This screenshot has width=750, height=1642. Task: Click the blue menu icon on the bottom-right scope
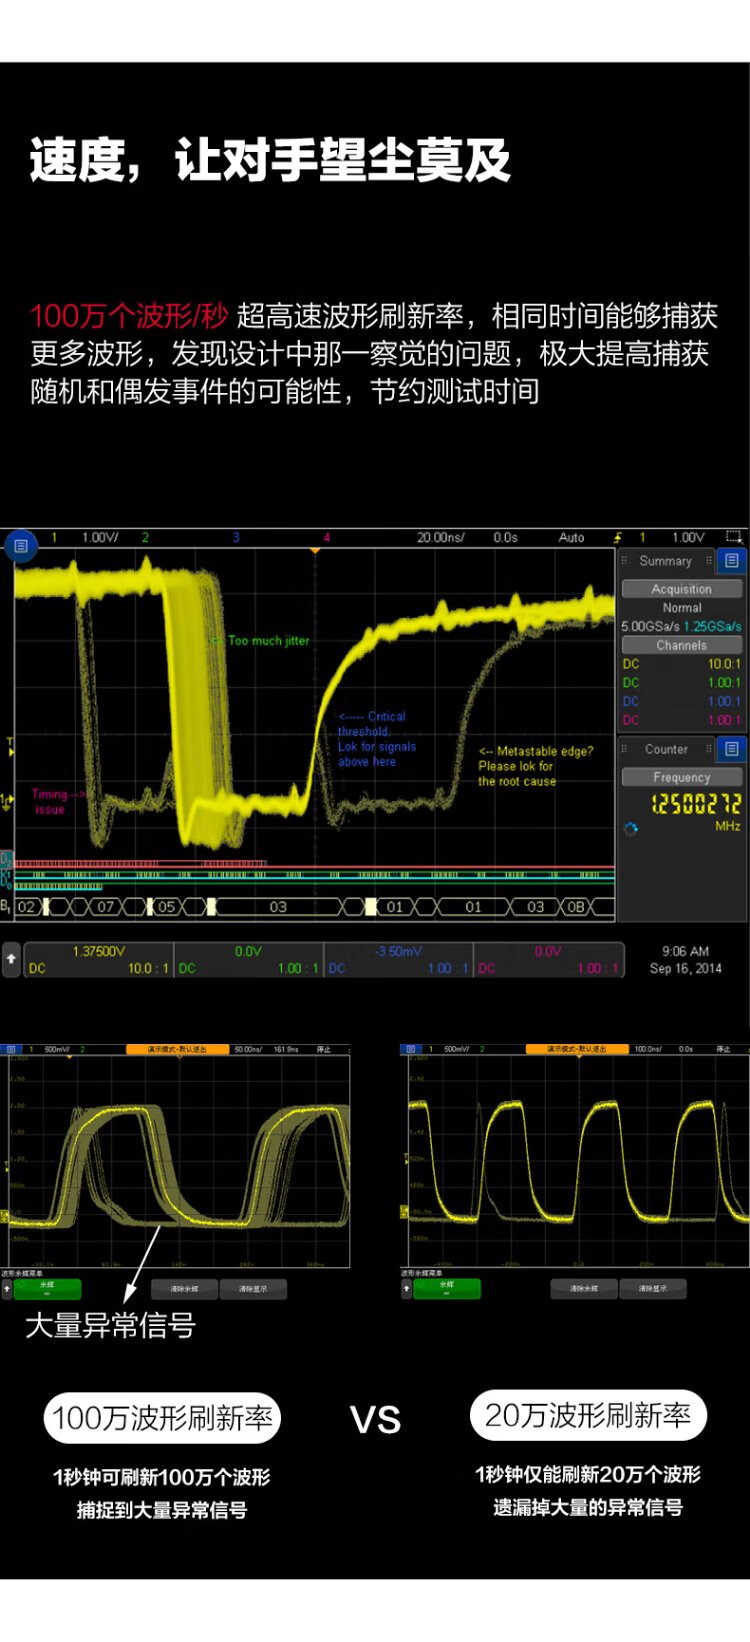[x=412, y=1049]
